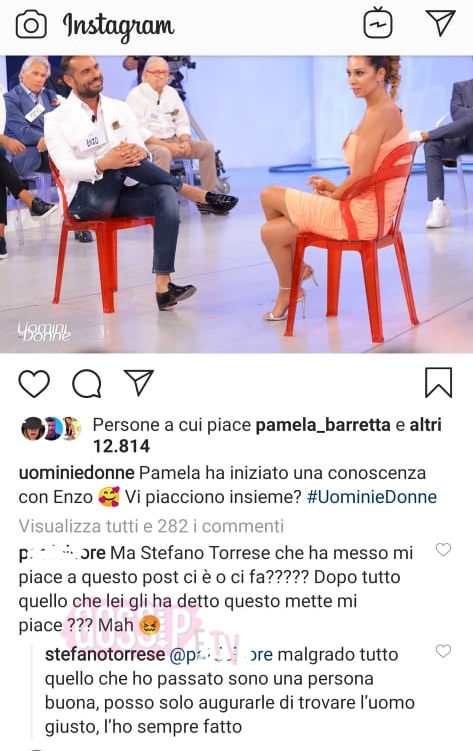This screenshot has height=751, width=473.
Task: Open the #UominieDonne hashtag
Action: pos(372,497)
